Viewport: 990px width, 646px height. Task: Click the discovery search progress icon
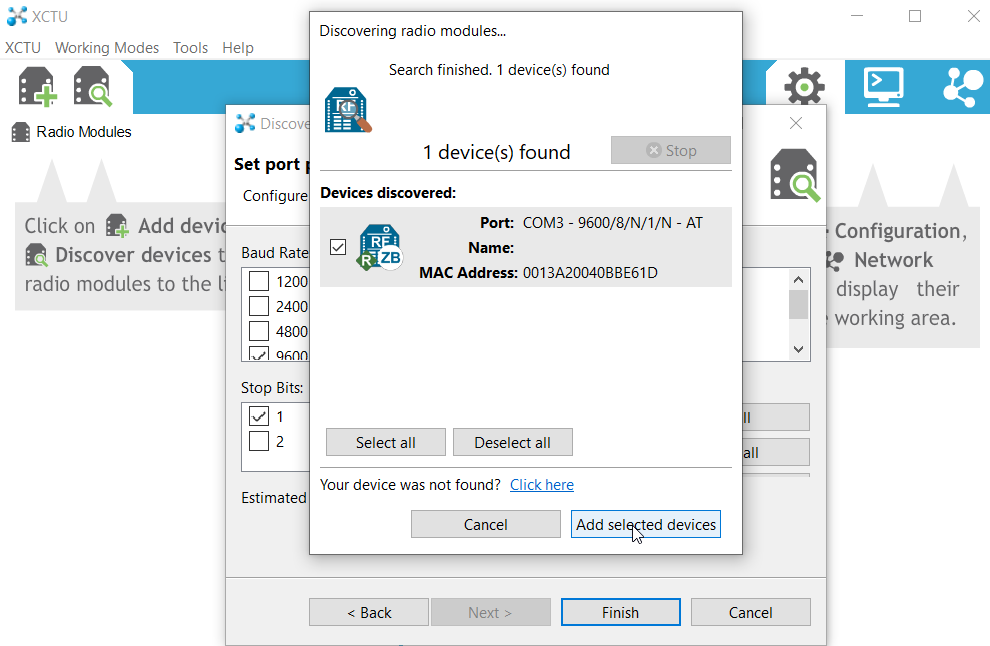[348, 110]
